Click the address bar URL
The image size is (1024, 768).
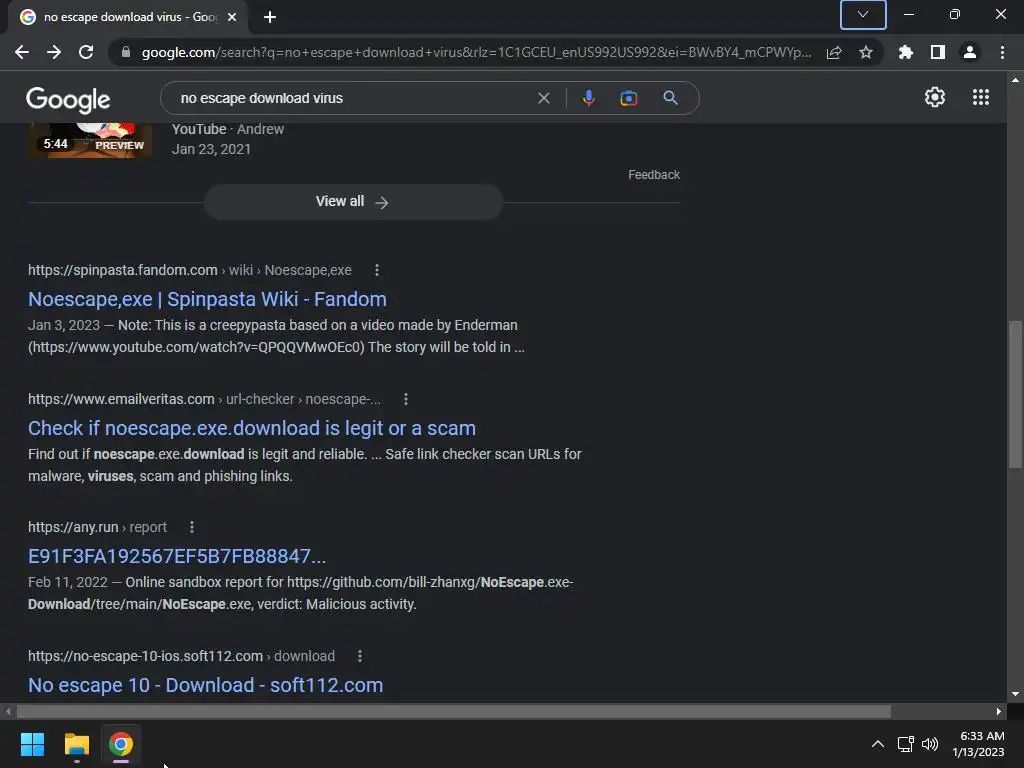476,52
